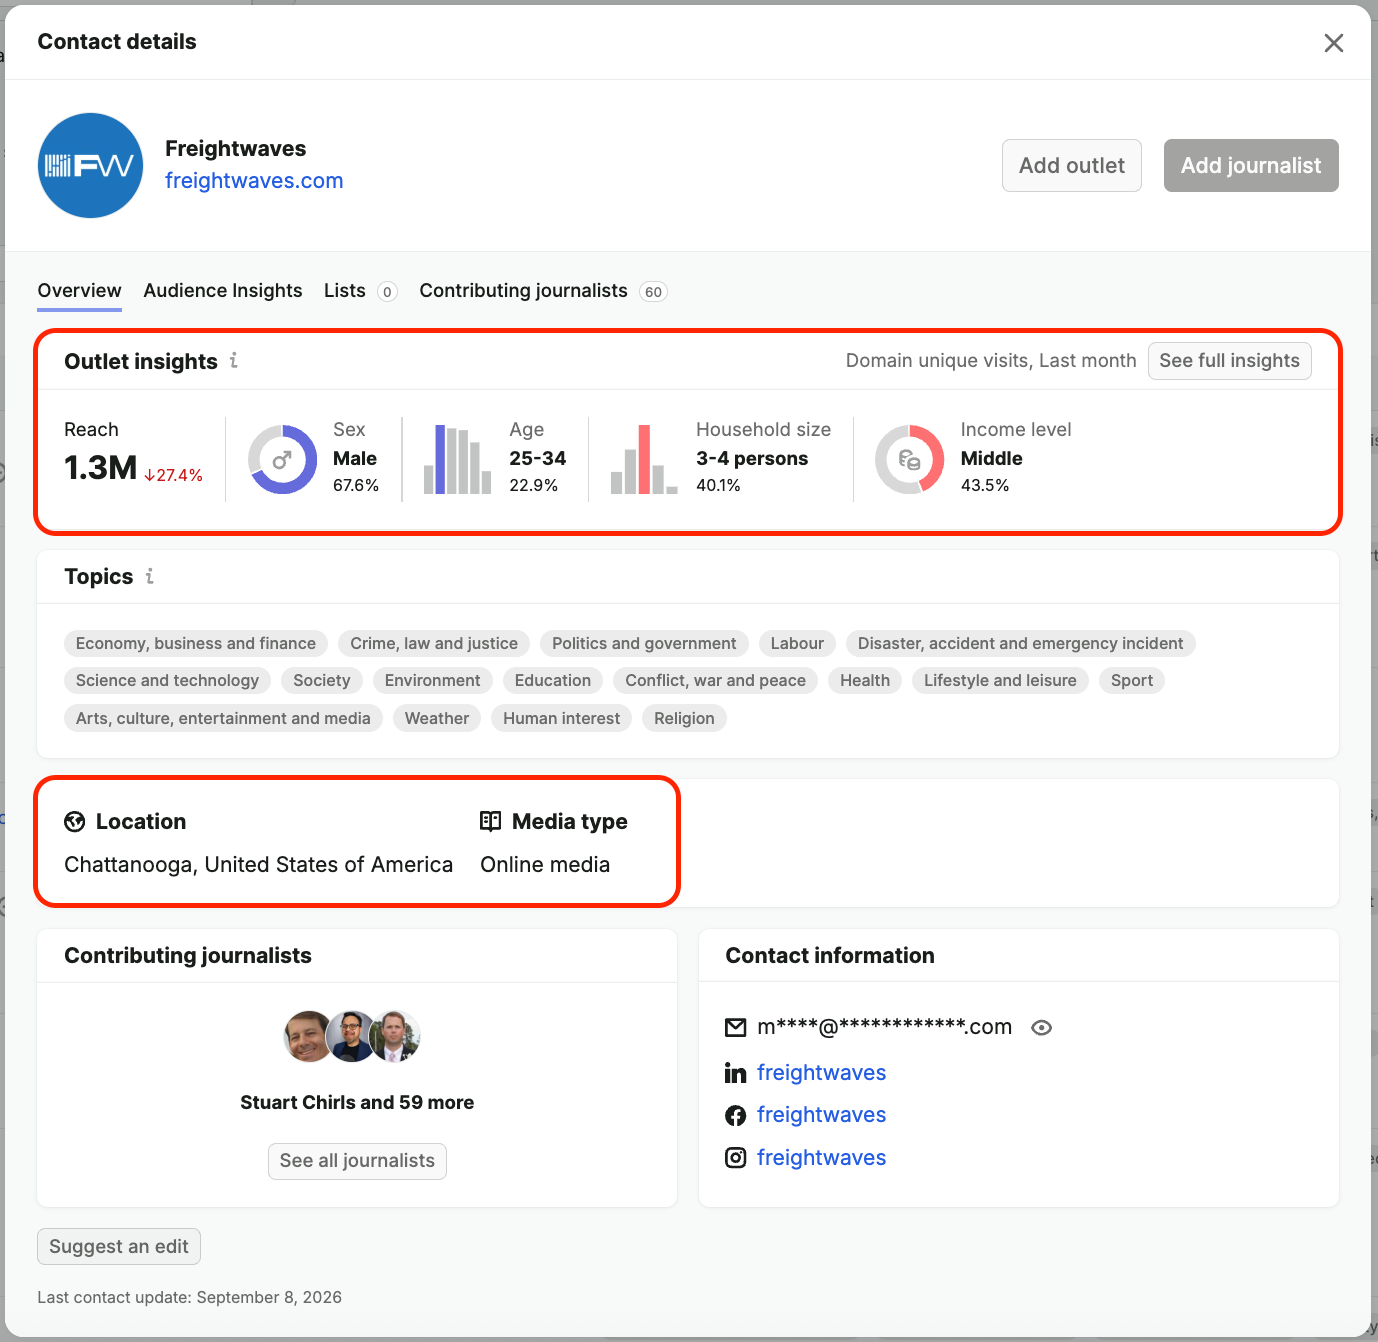
Task: Click the Sport topic tag
Action: (x=1132, y=681)
